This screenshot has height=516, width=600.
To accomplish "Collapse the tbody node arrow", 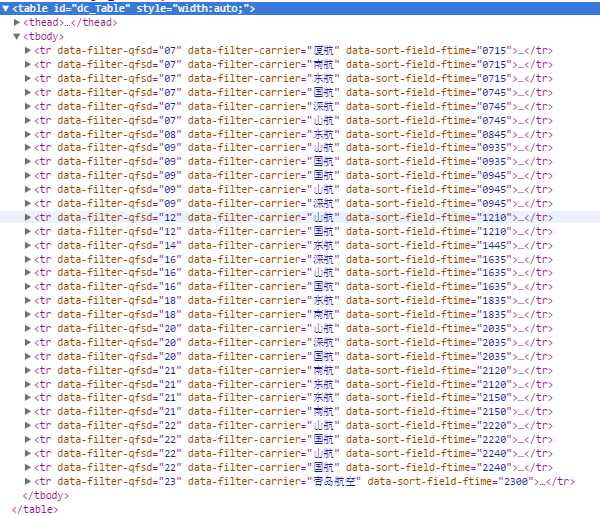I will [16, 36].
